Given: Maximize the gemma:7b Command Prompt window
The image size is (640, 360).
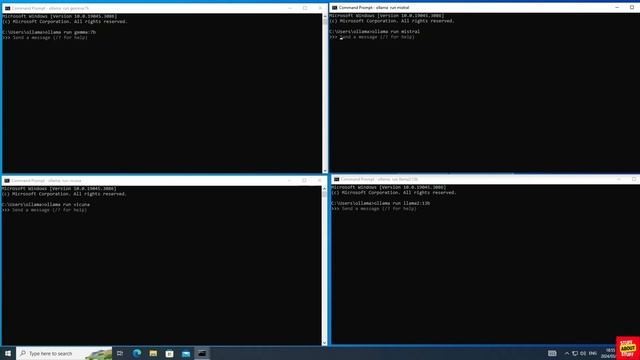Looking at the screenshot, I should click(x=305, y=8).
